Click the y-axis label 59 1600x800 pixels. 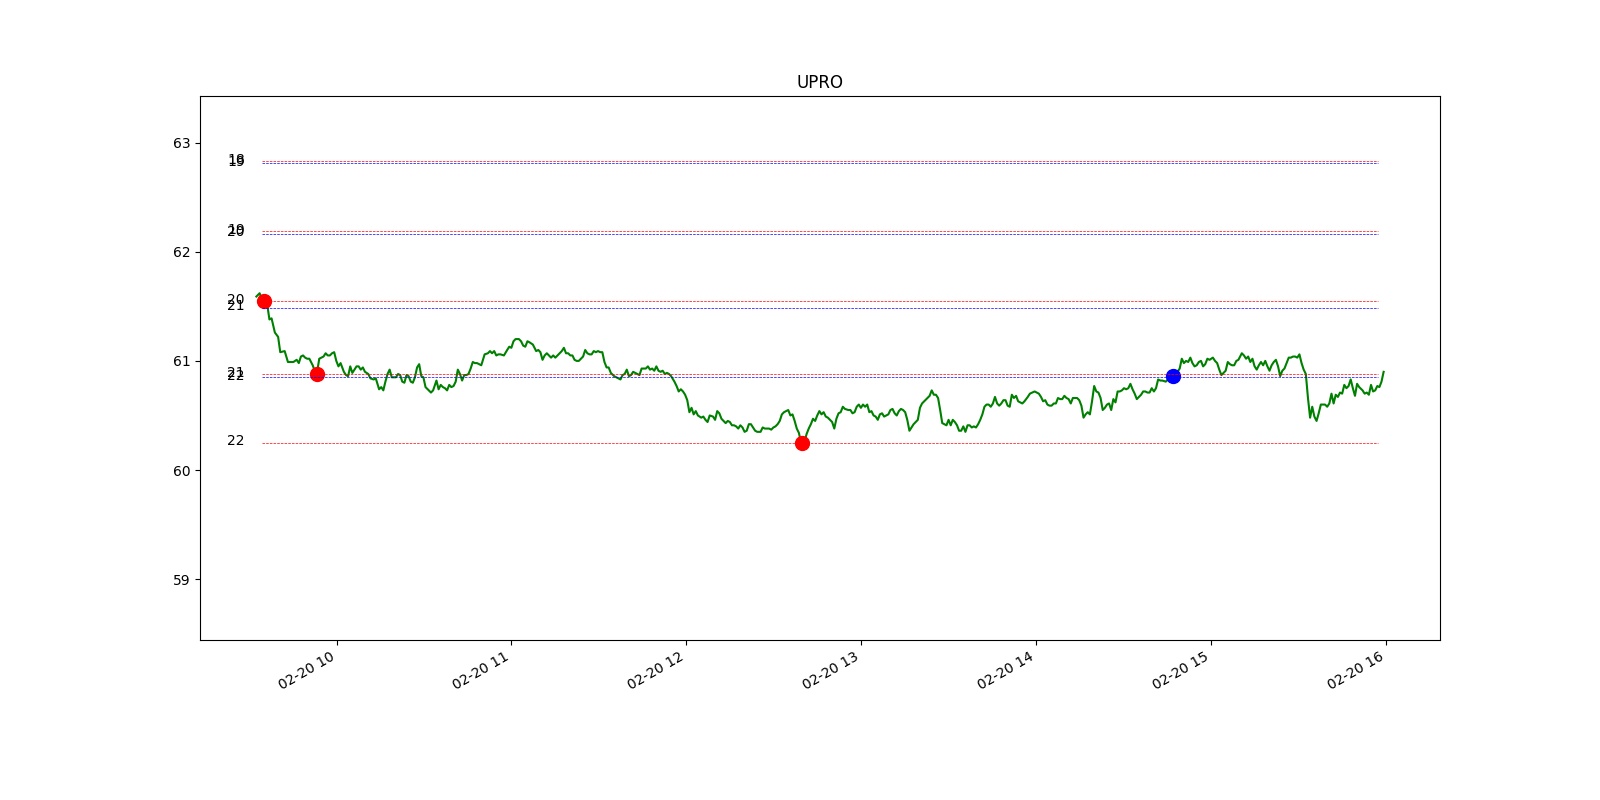181,579
